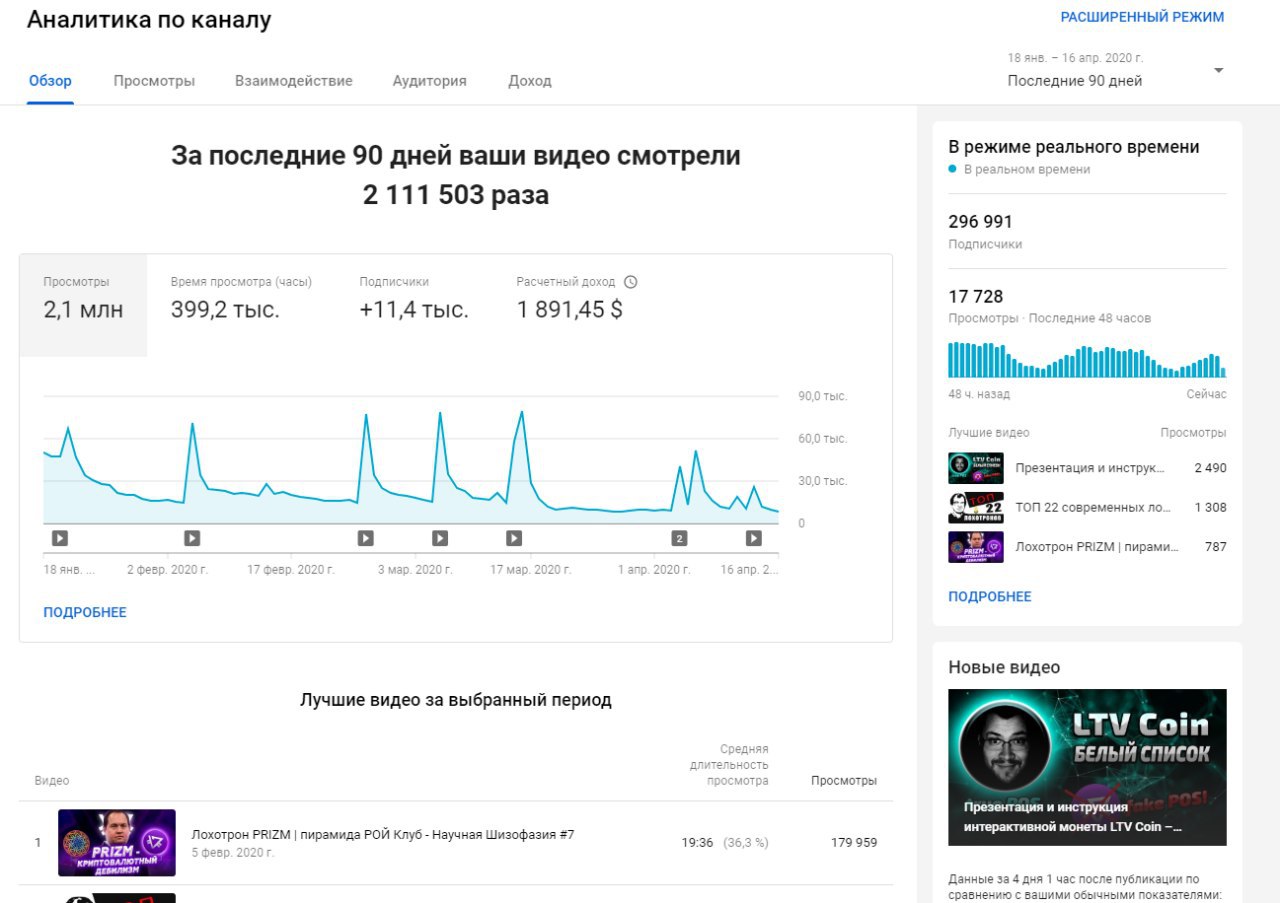Click the 5 февр. 2020 г. date text

point(232,853)
